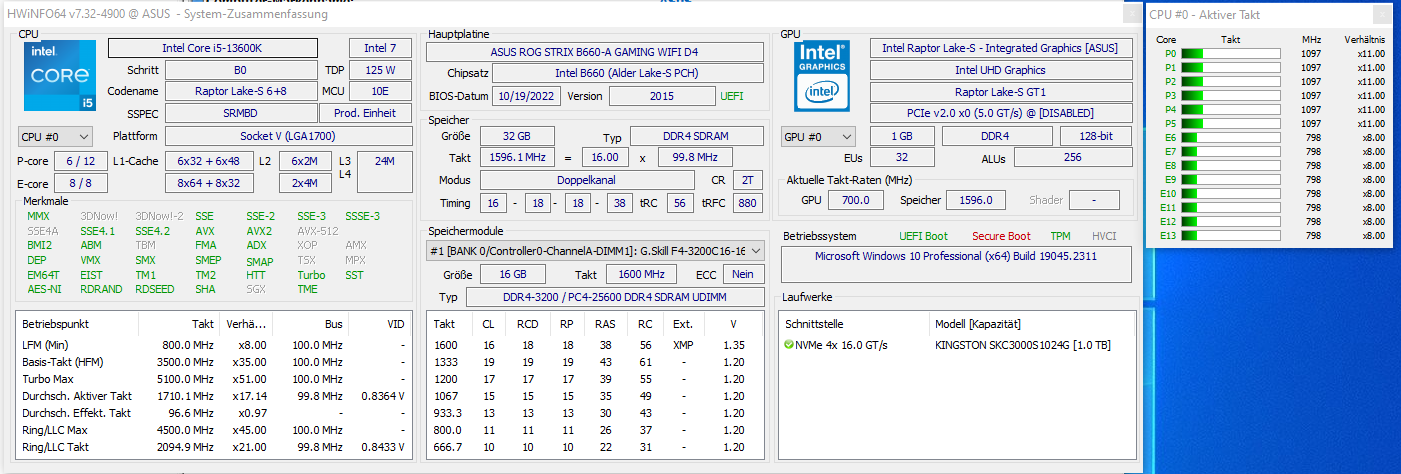Click the AES-NI feature flag
The height and width of the screenshot is (474, 1401).
click(x=43, y=289)
